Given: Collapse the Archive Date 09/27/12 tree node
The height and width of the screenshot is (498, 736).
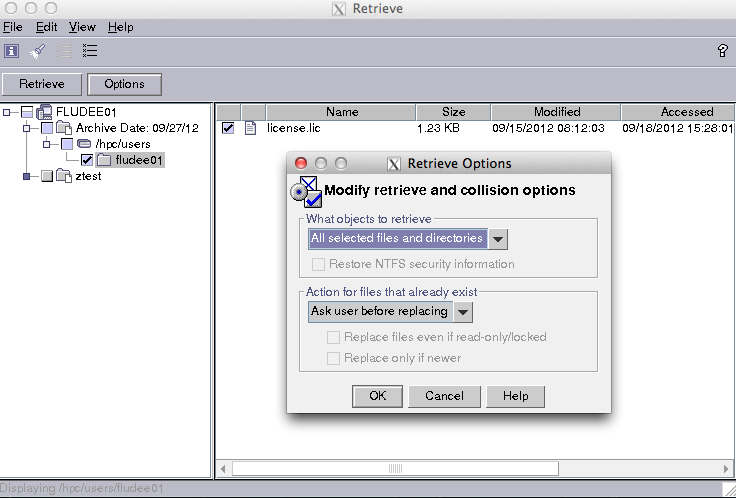Looking at the screenshot, I should click(x=25, y=128).
